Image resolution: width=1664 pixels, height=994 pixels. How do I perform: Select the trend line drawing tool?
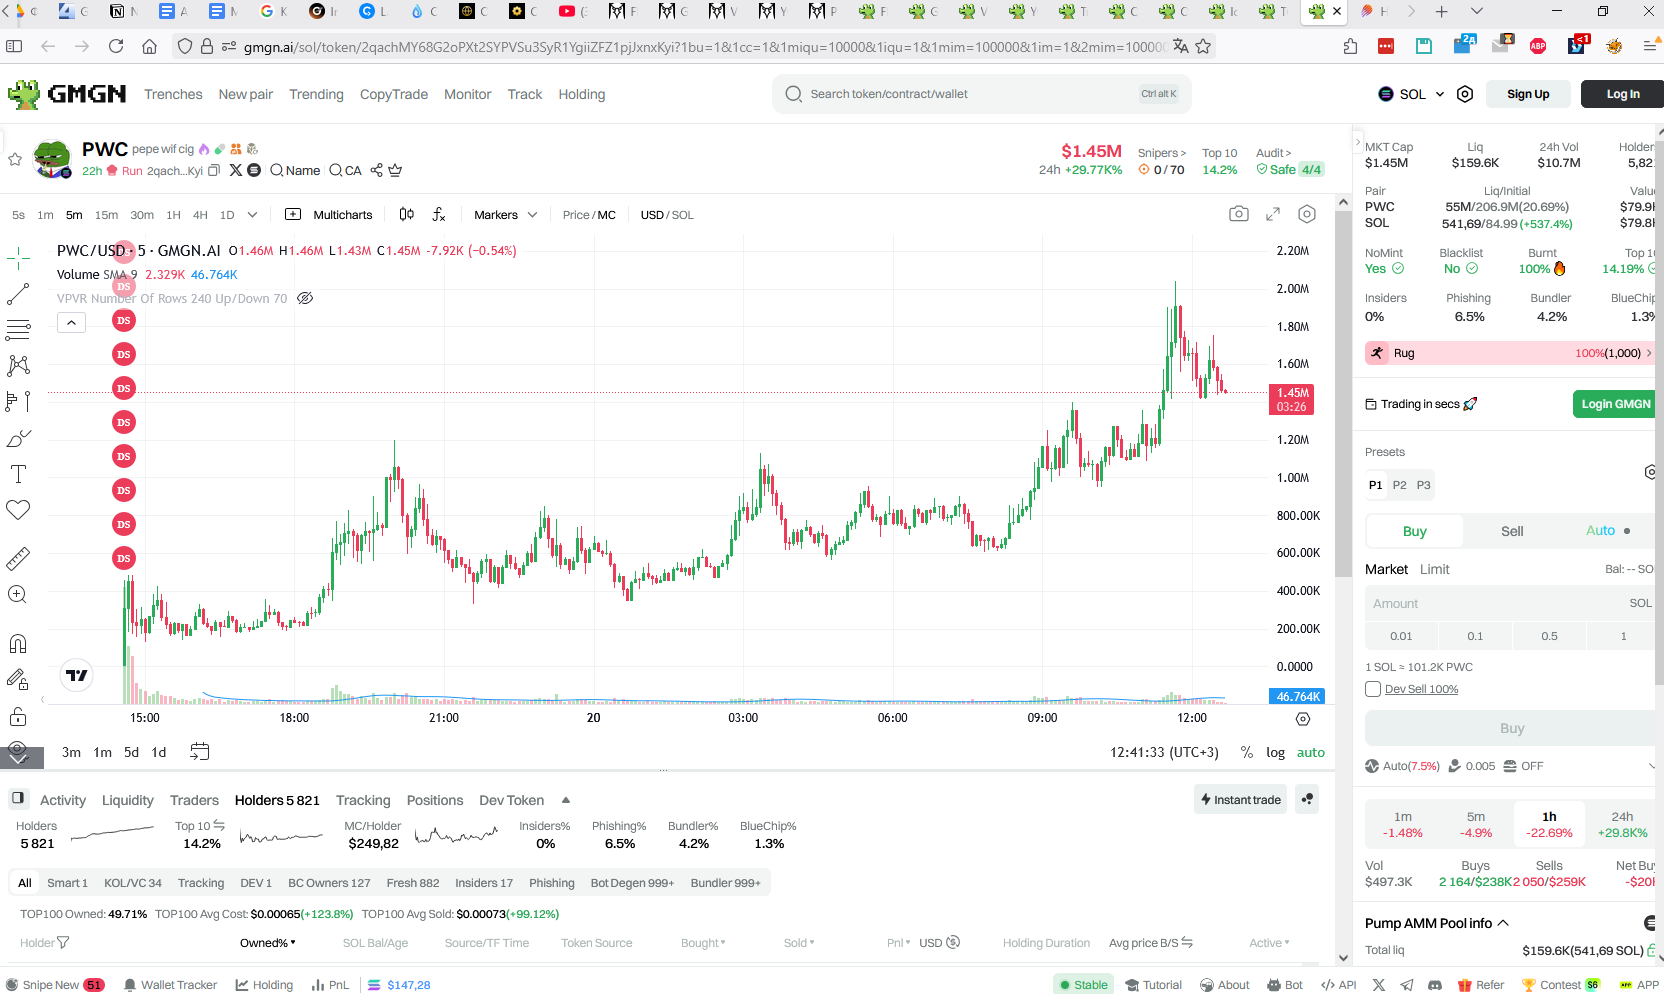pyautogui.click(x=18, y=294)
